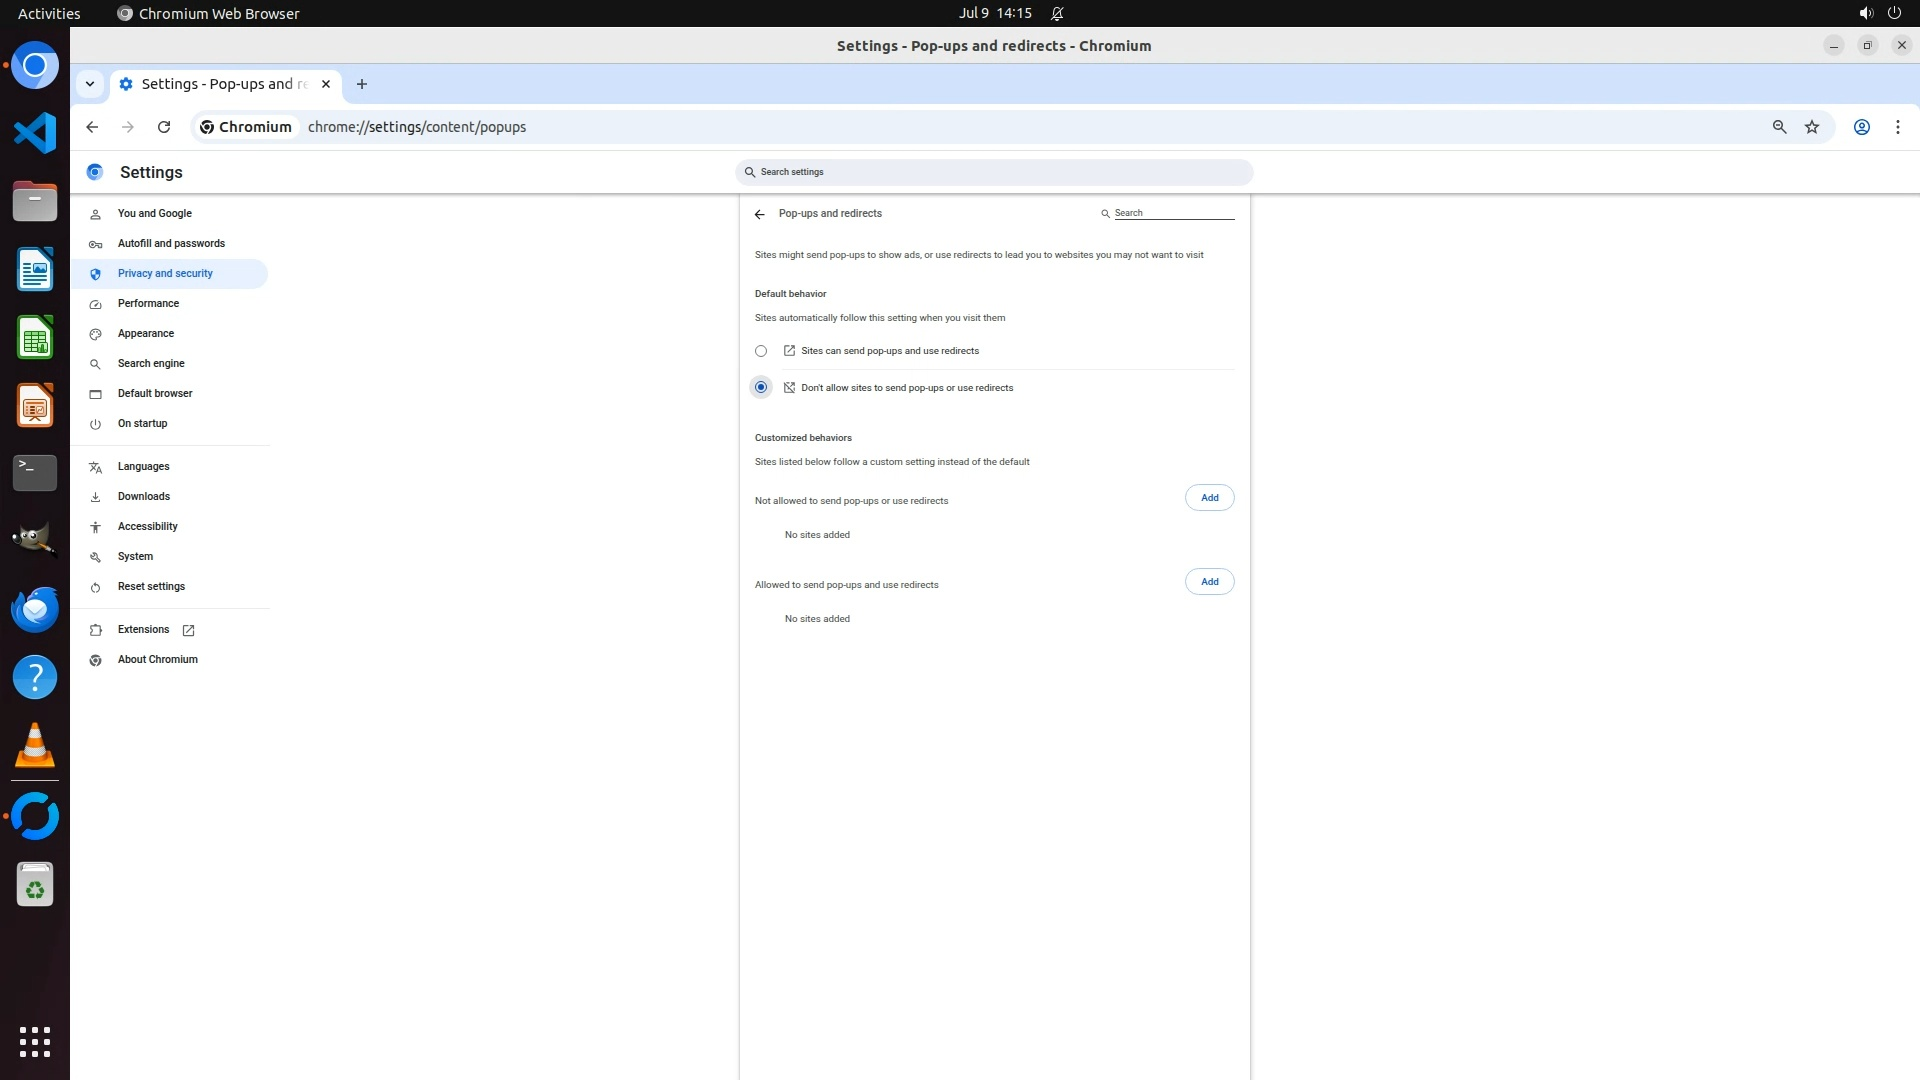Click the back arrow beside Pop-ups and redirects
1920x1080 pixels.
point(760,214)
